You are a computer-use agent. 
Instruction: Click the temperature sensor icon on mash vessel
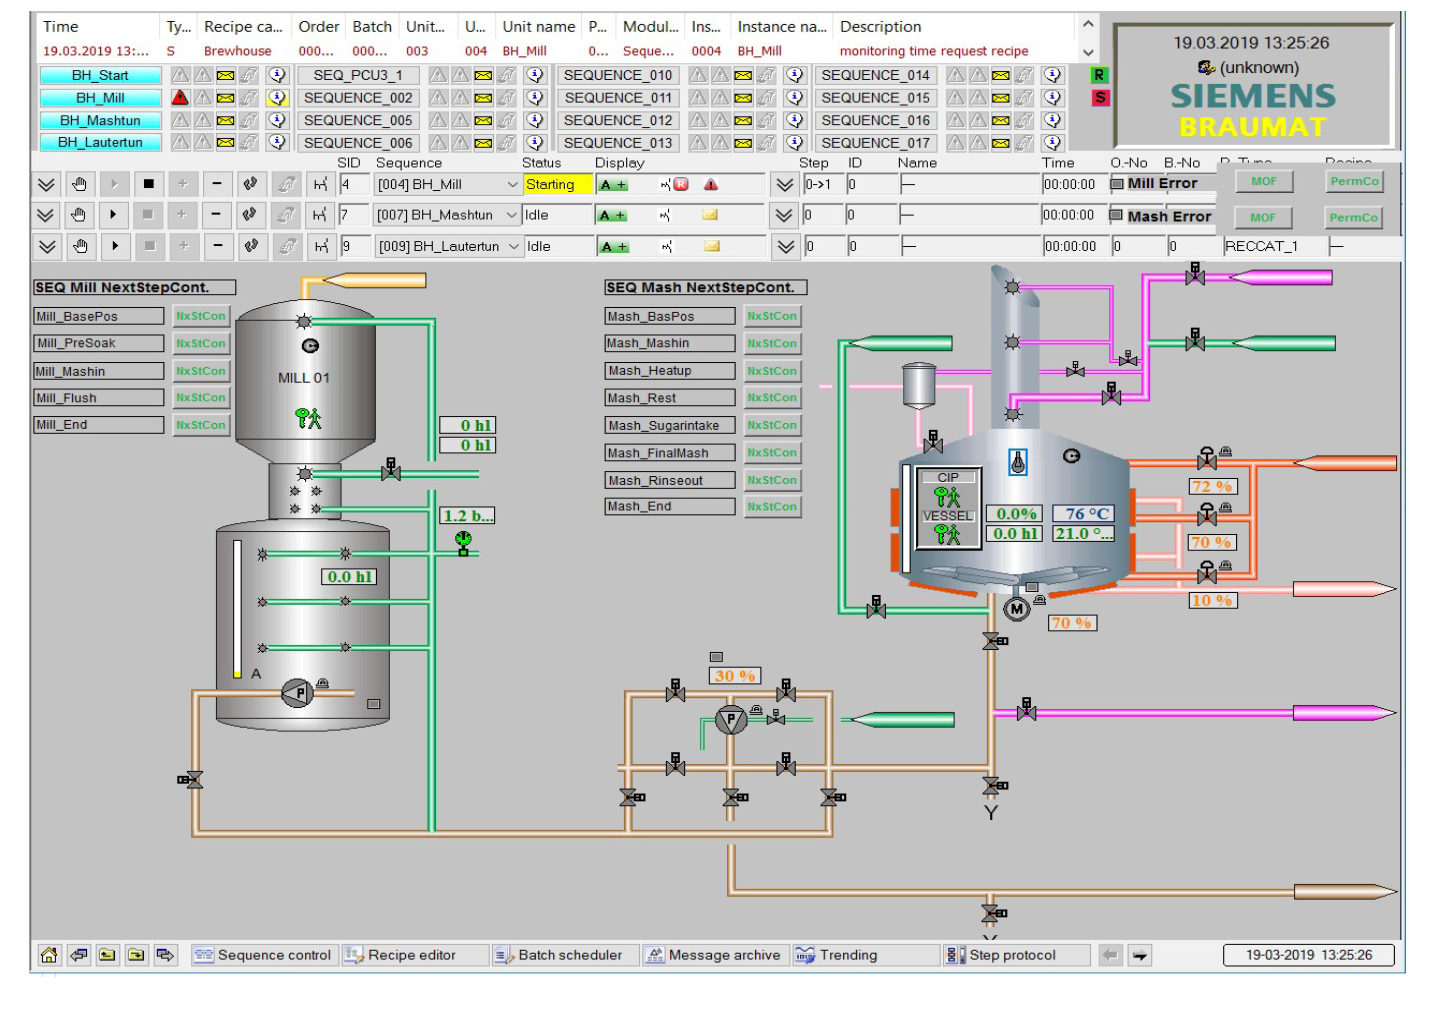click(x=1018, y=462)
